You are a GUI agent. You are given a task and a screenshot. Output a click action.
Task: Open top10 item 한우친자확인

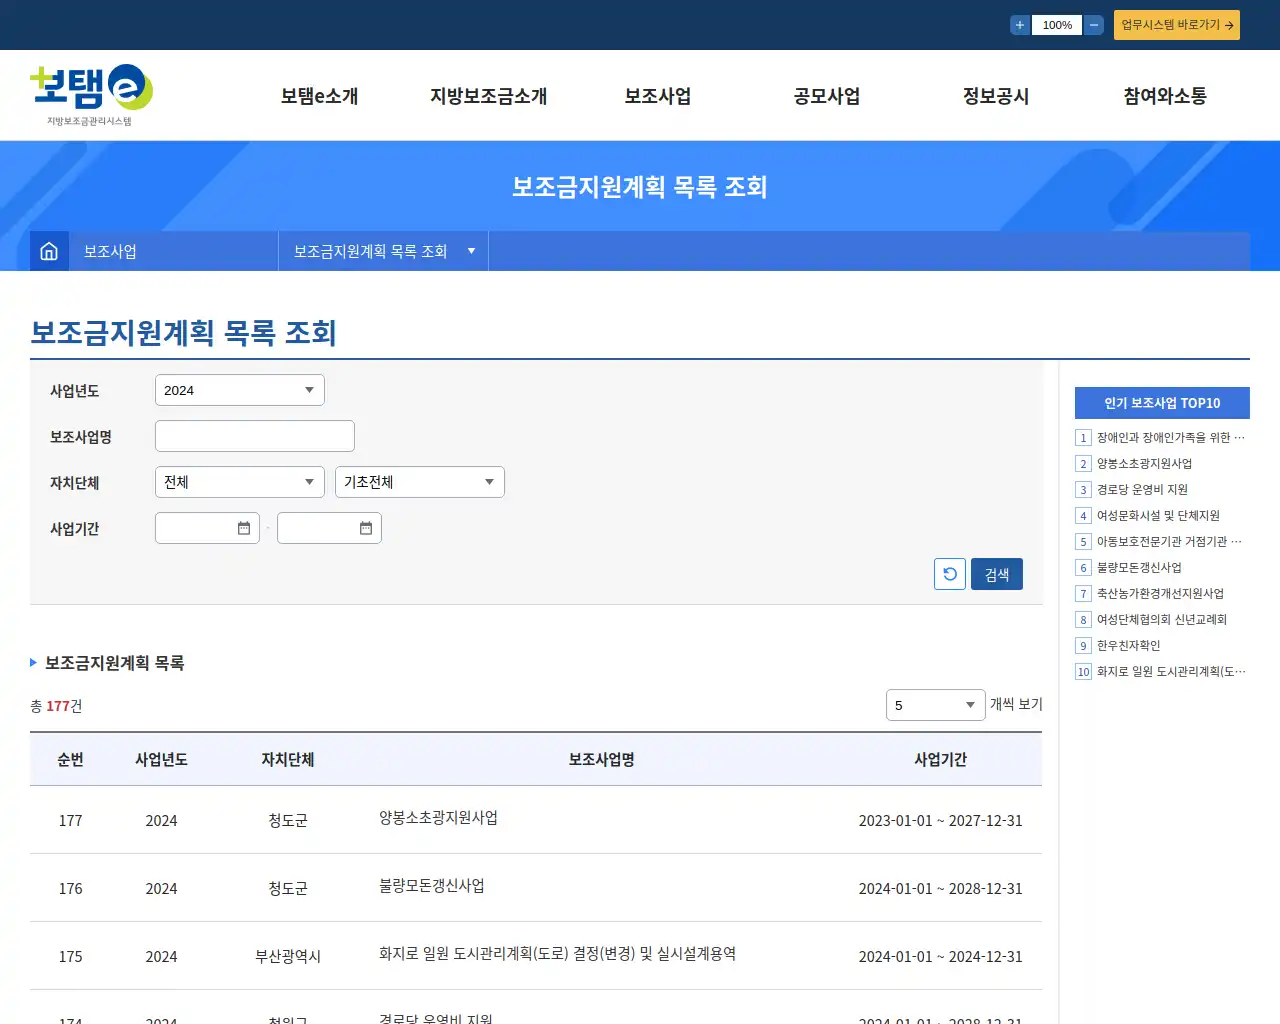point(1128,646)
